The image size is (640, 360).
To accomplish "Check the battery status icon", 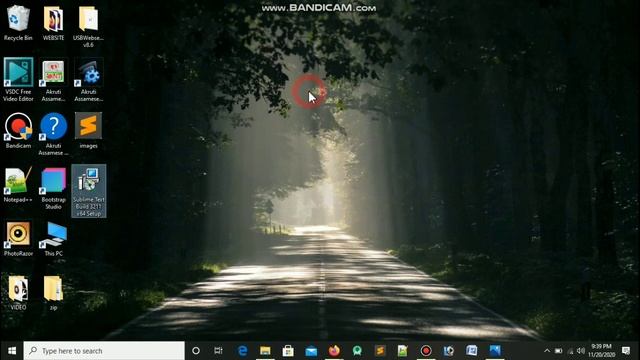I will [x=559, y=351].
